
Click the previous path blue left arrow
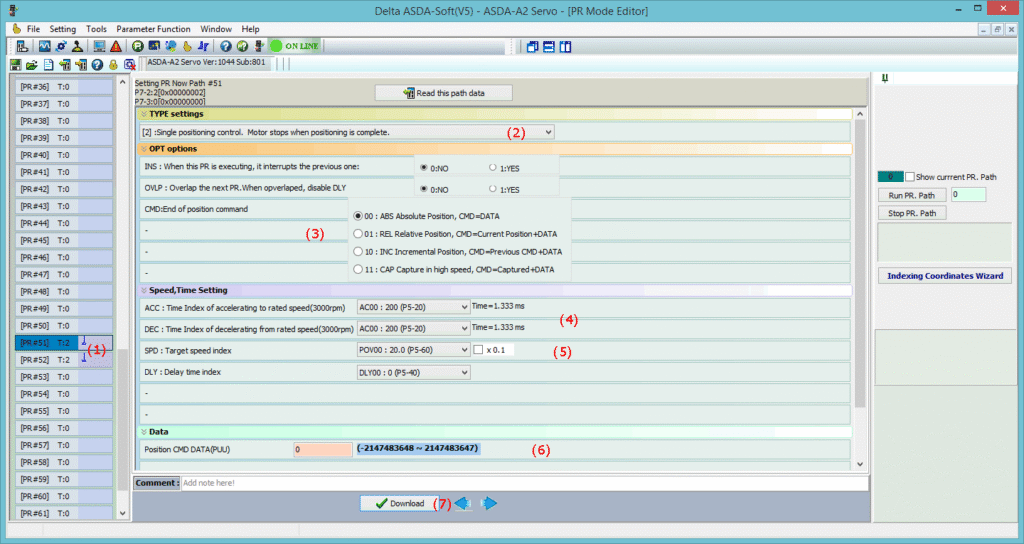coord(462,504)
